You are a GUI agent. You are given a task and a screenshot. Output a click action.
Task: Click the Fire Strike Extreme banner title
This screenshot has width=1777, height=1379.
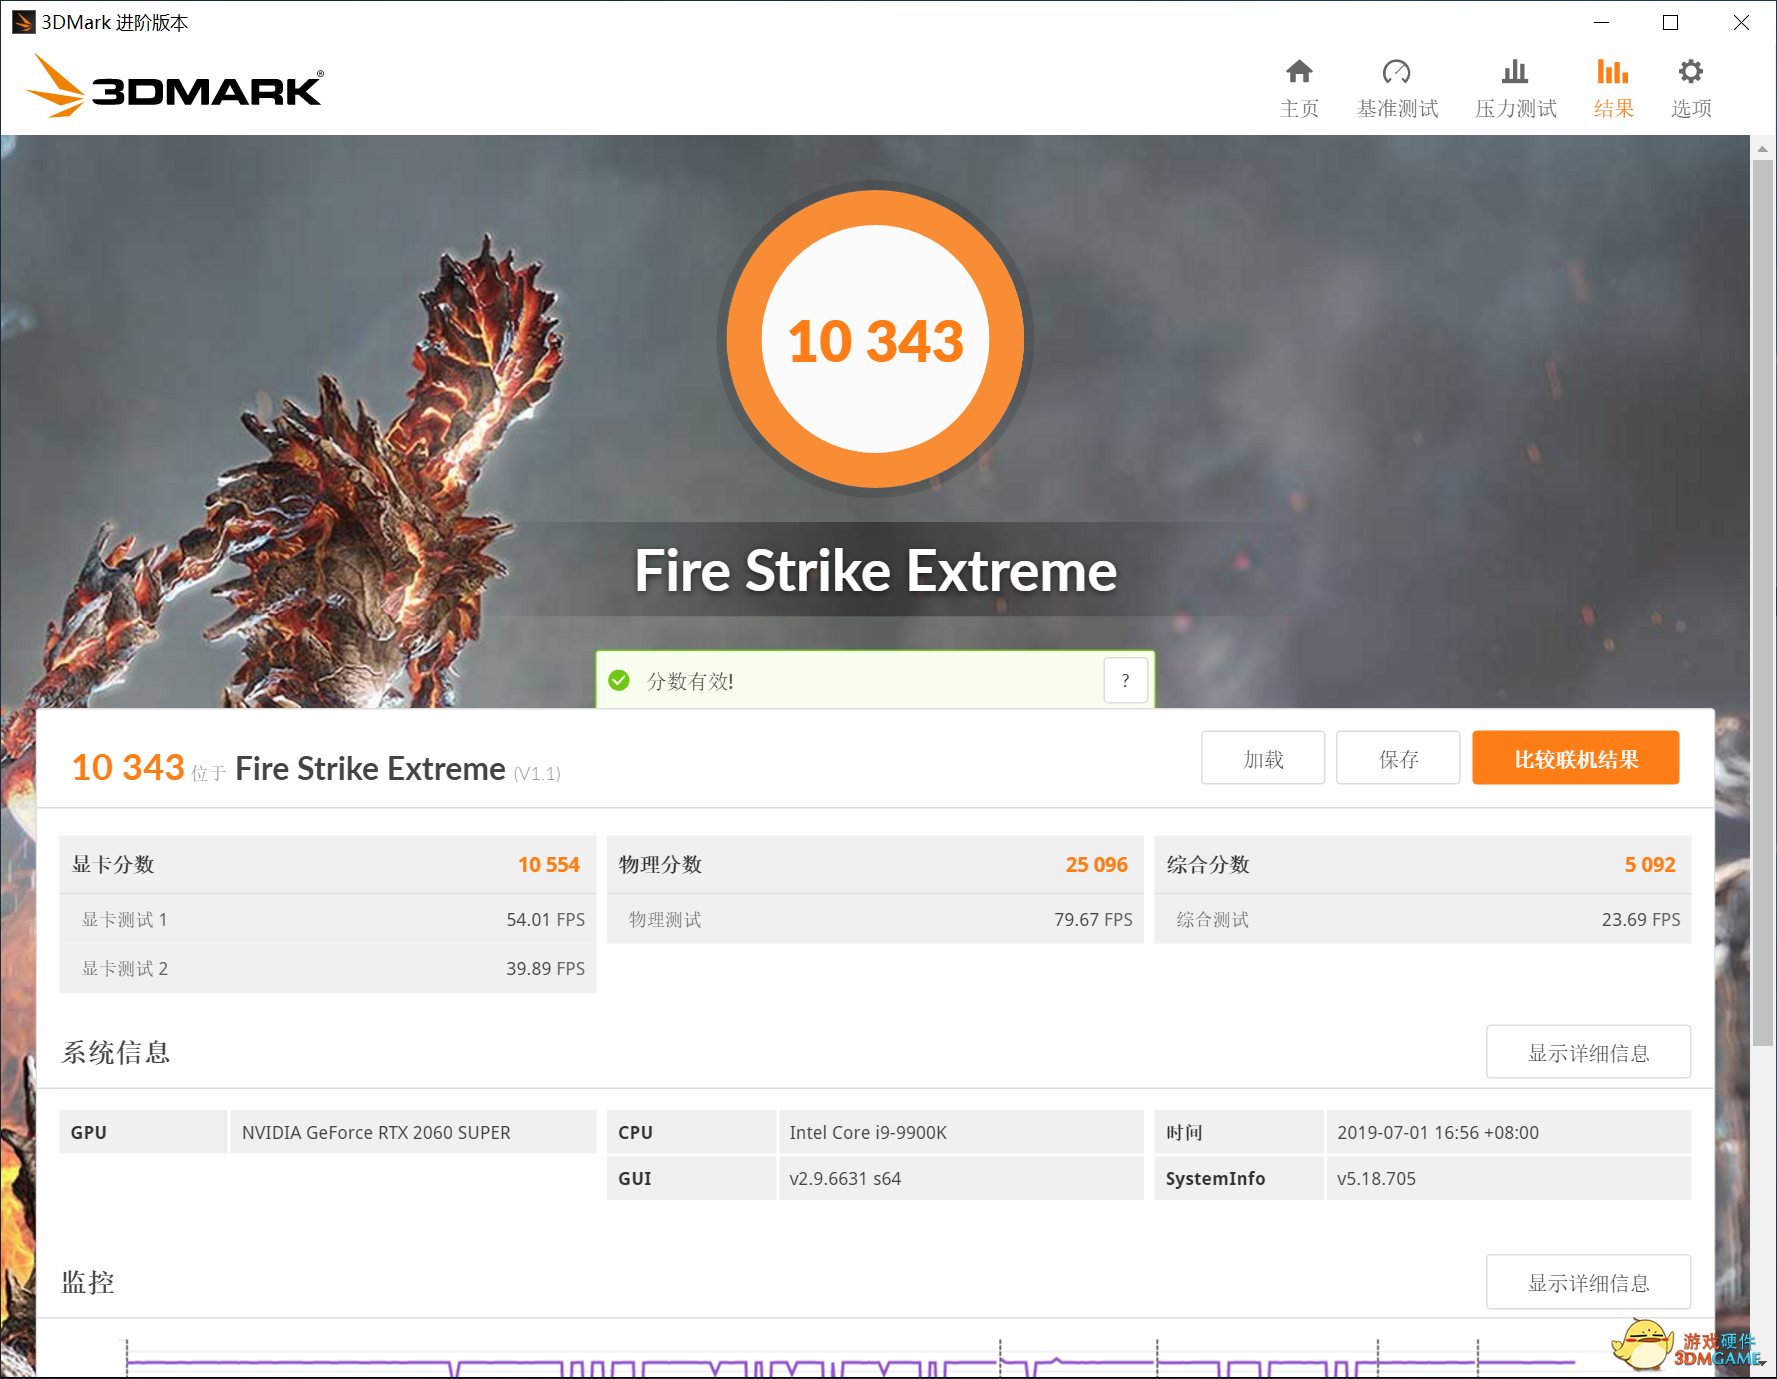(875, 571)
